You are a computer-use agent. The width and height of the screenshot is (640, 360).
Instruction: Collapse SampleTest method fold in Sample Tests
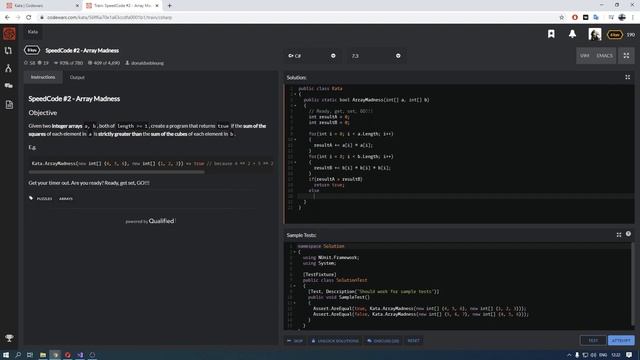tap(295, 303)
